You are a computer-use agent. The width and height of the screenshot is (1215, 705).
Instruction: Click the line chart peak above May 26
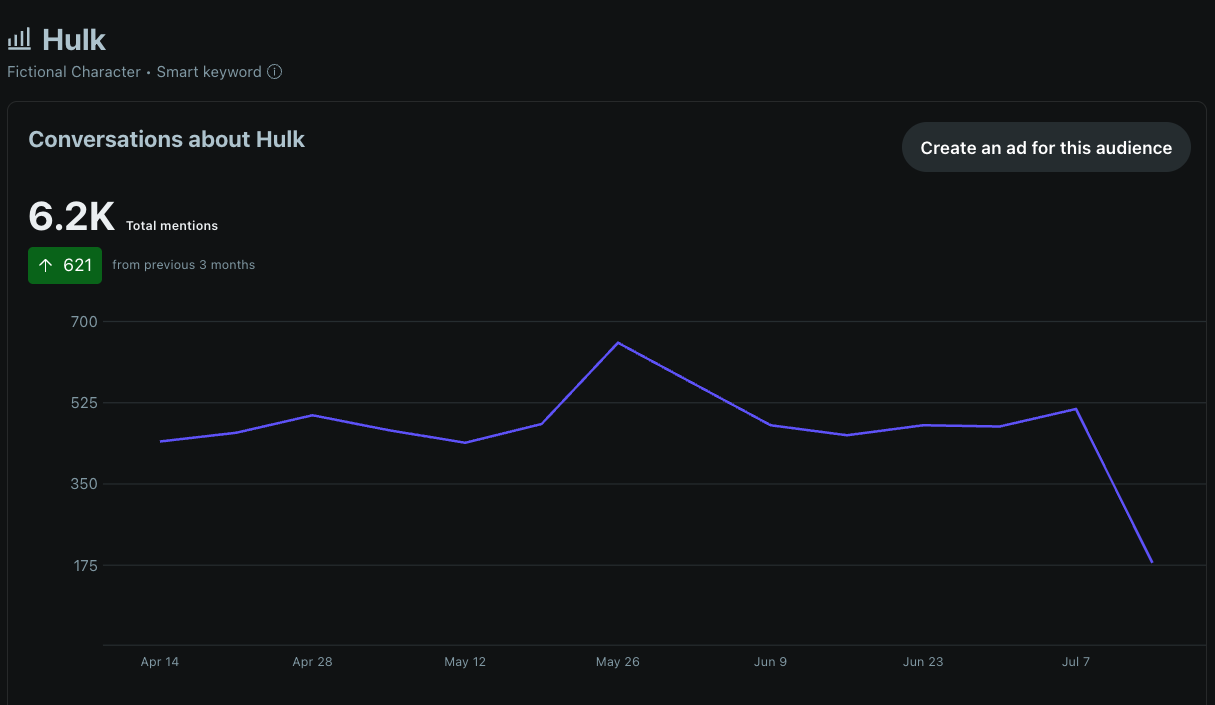tap(618, 343)
